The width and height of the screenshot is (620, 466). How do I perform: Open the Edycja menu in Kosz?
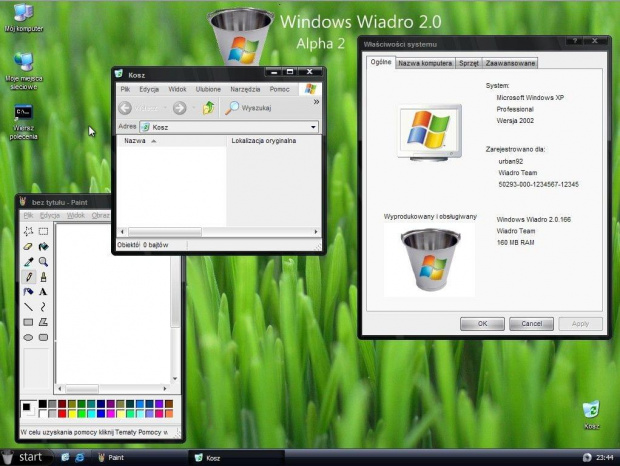149,89
